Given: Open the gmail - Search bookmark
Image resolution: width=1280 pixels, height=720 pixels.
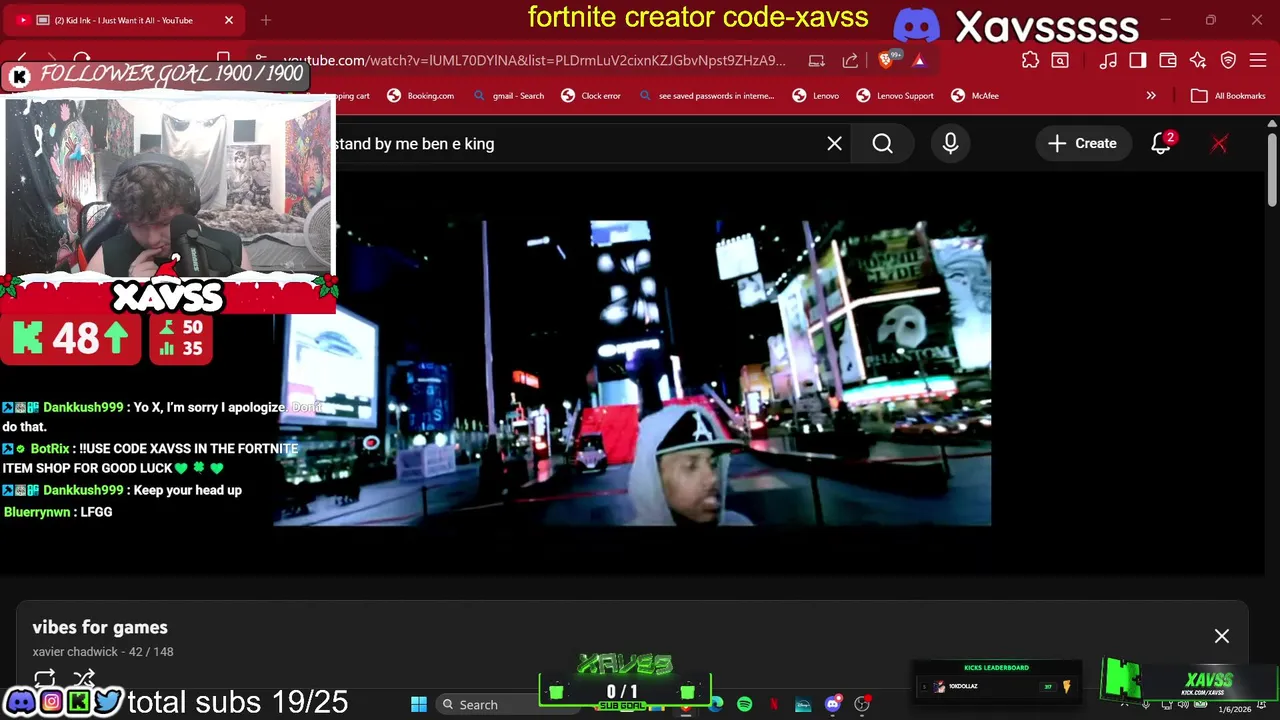Looking at the screenshot, I should tap(508, 96).
